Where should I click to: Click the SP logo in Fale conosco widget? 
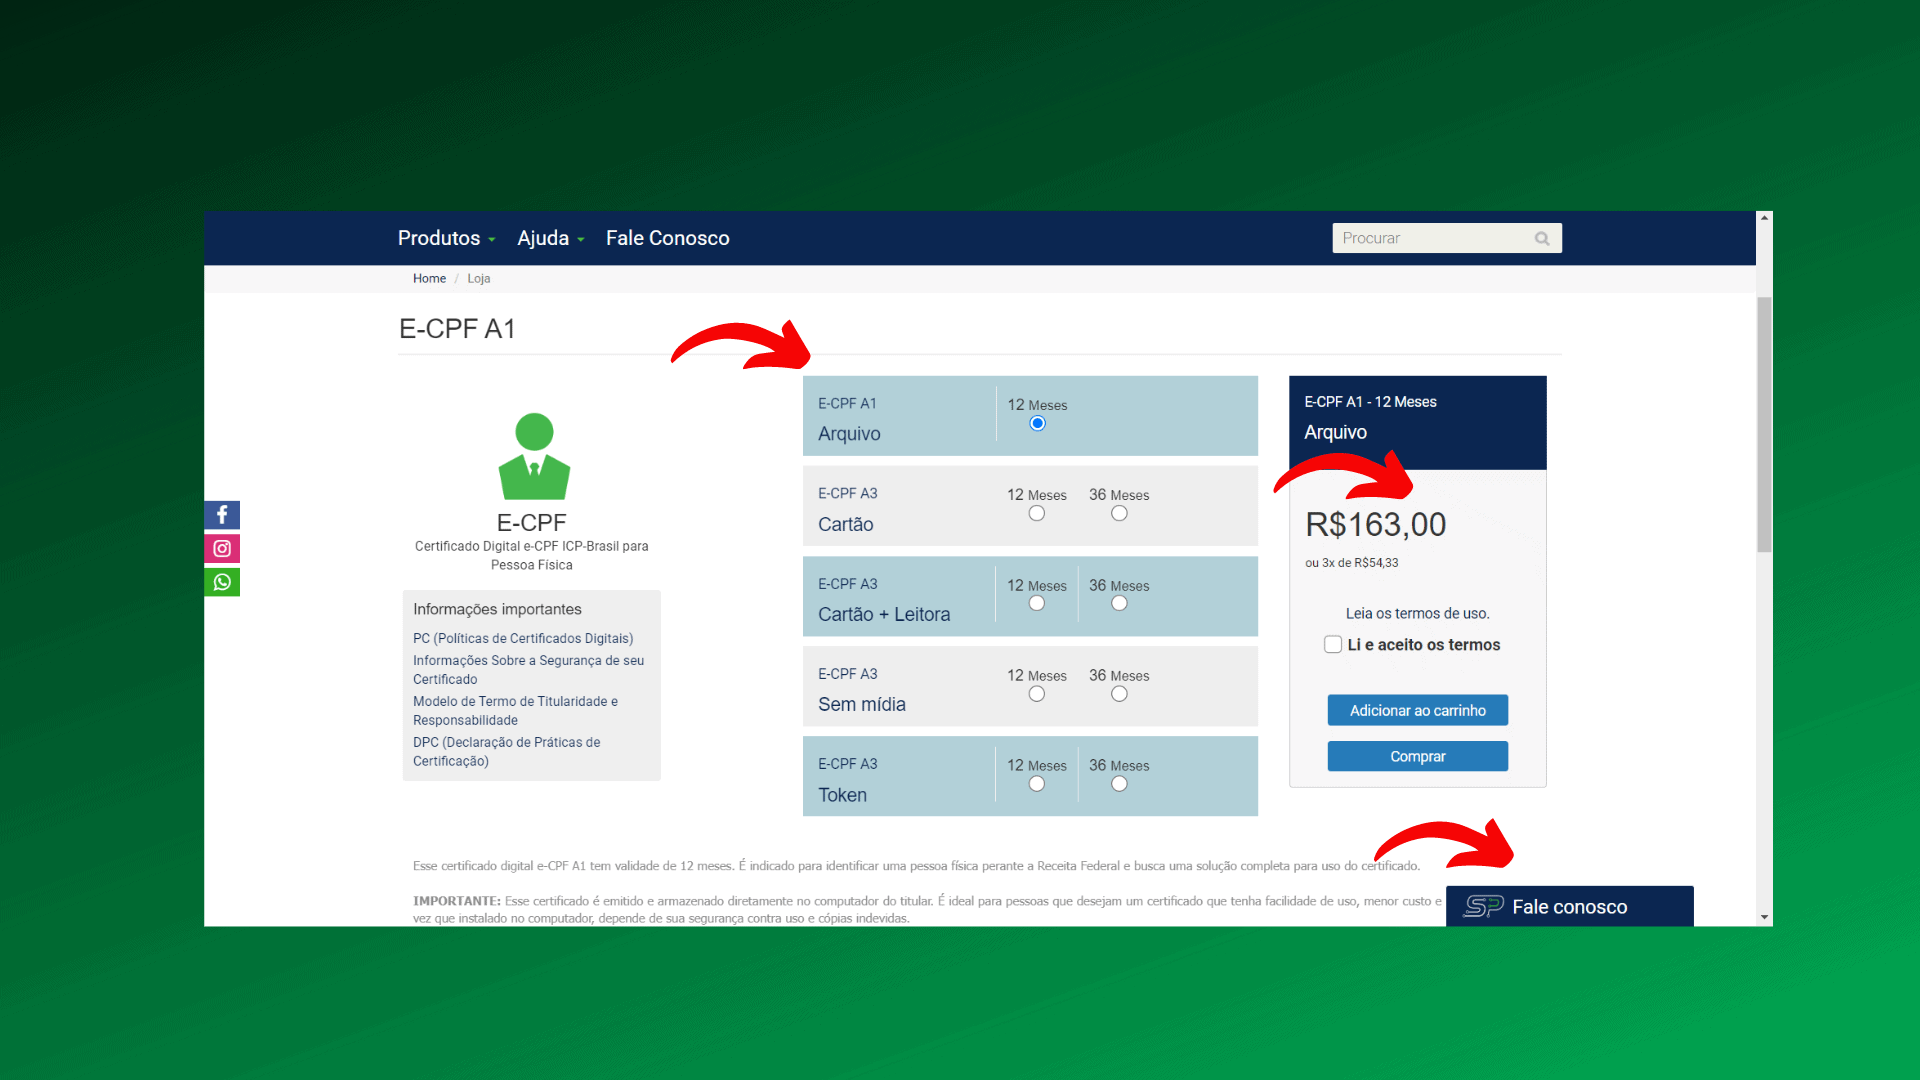(1484, 906)
